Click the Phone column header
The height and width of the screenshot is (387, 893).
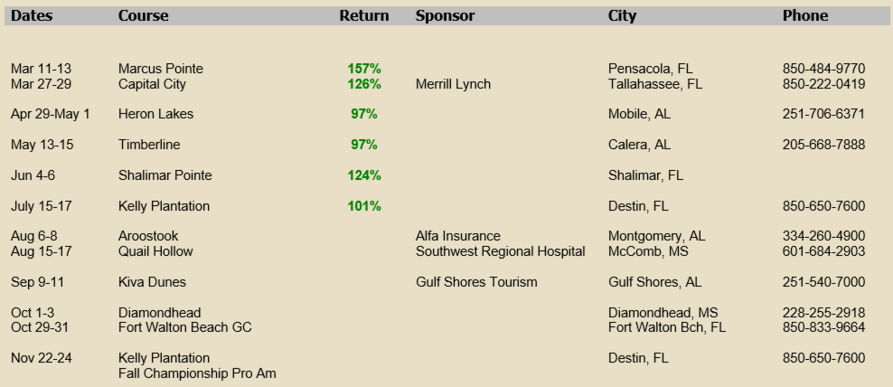(805, 16)
